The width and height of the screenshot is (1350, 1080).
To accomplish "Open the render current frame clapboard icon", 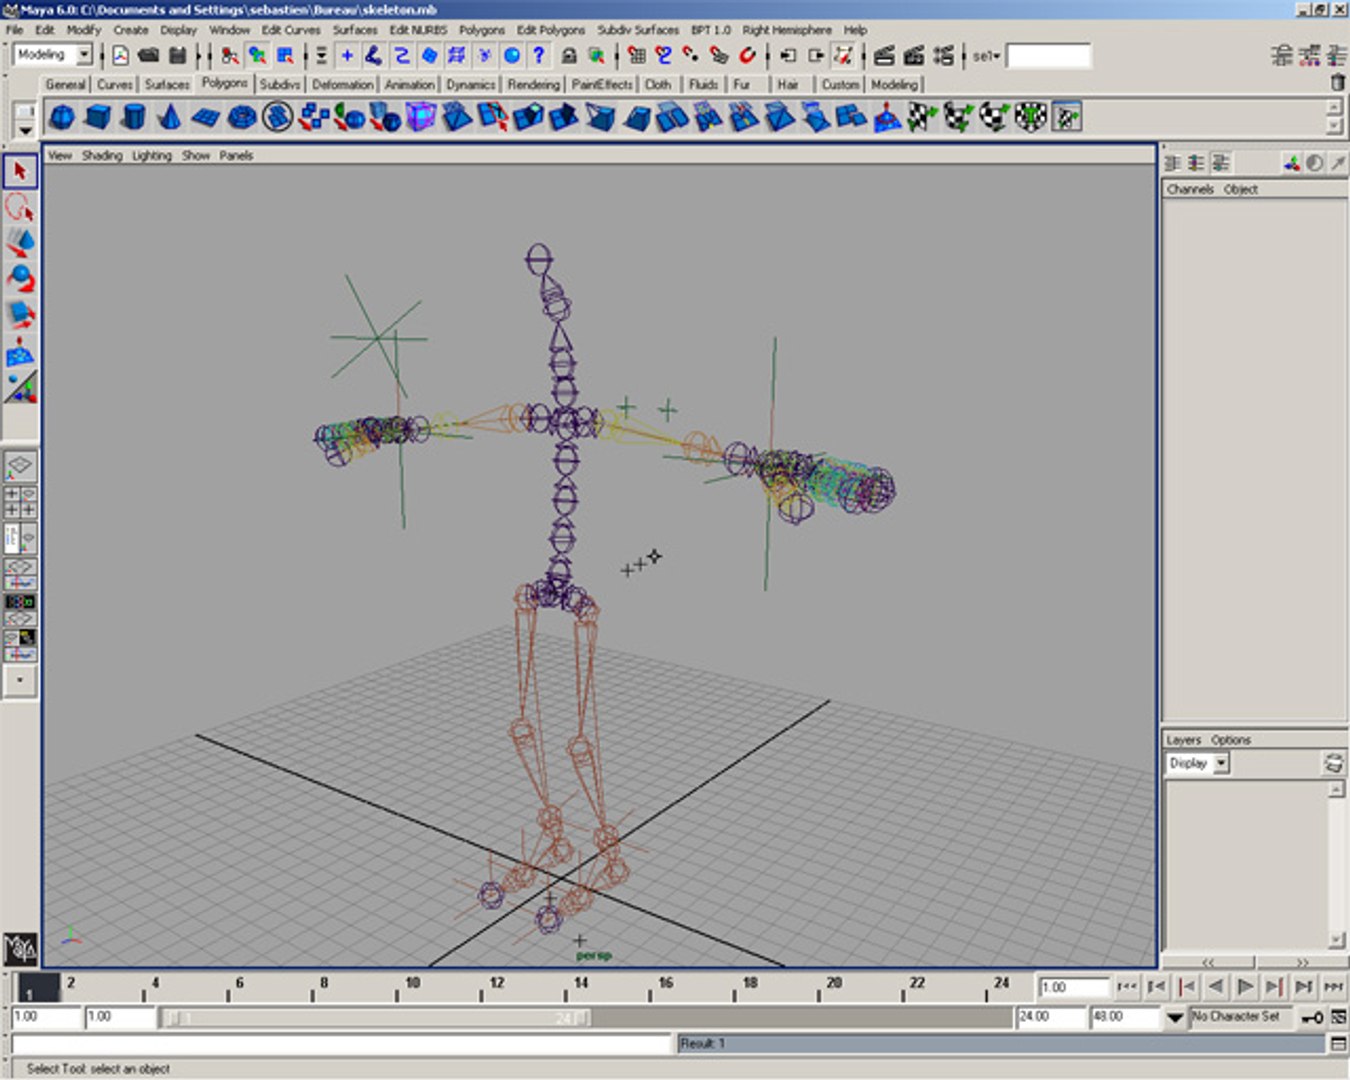I will coord(884,55).
